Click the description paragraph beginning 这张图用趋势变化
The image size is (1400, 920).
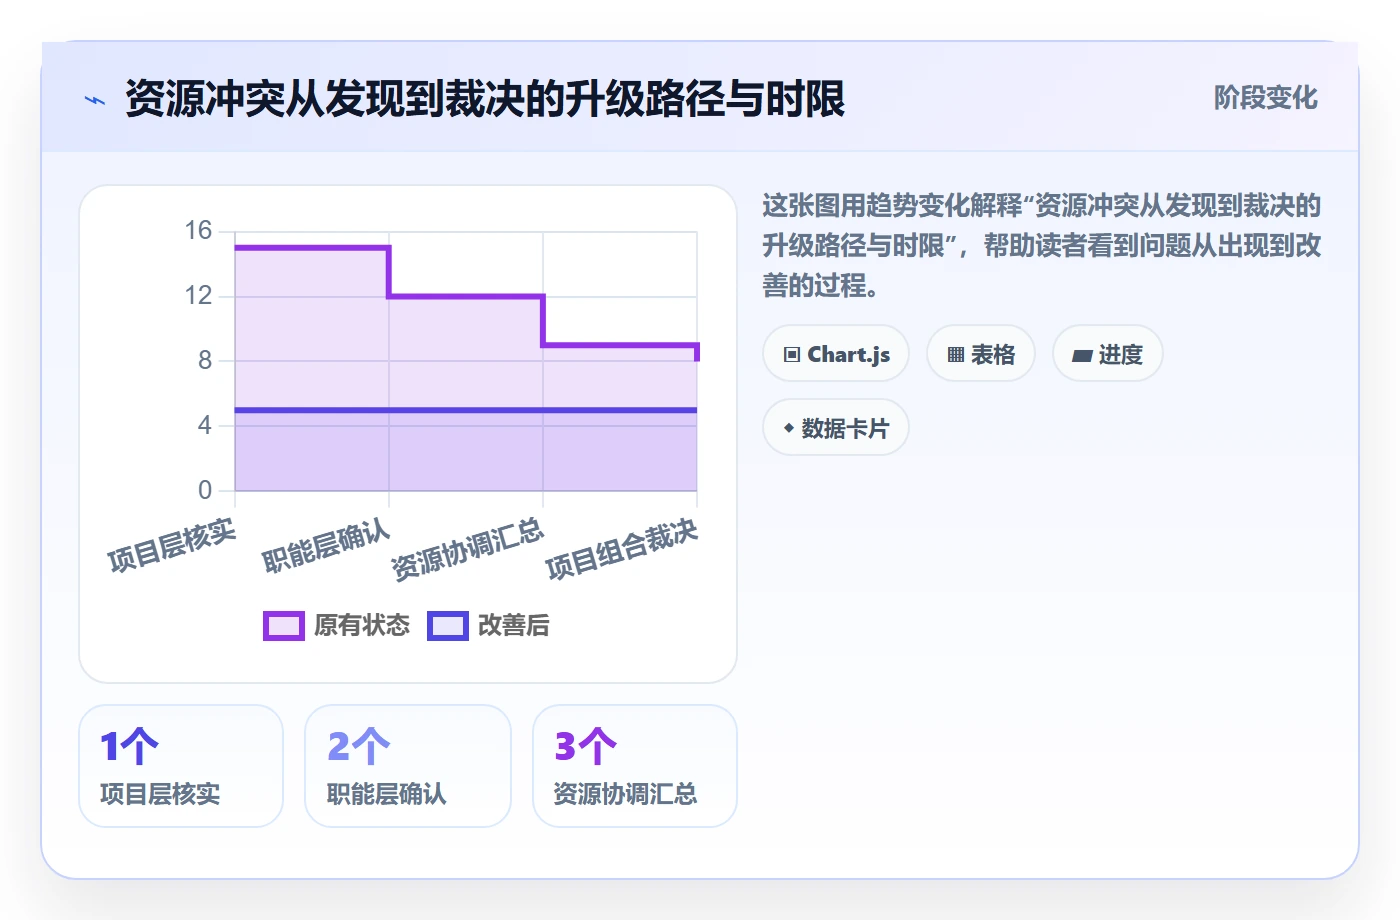coord(1041,246)
